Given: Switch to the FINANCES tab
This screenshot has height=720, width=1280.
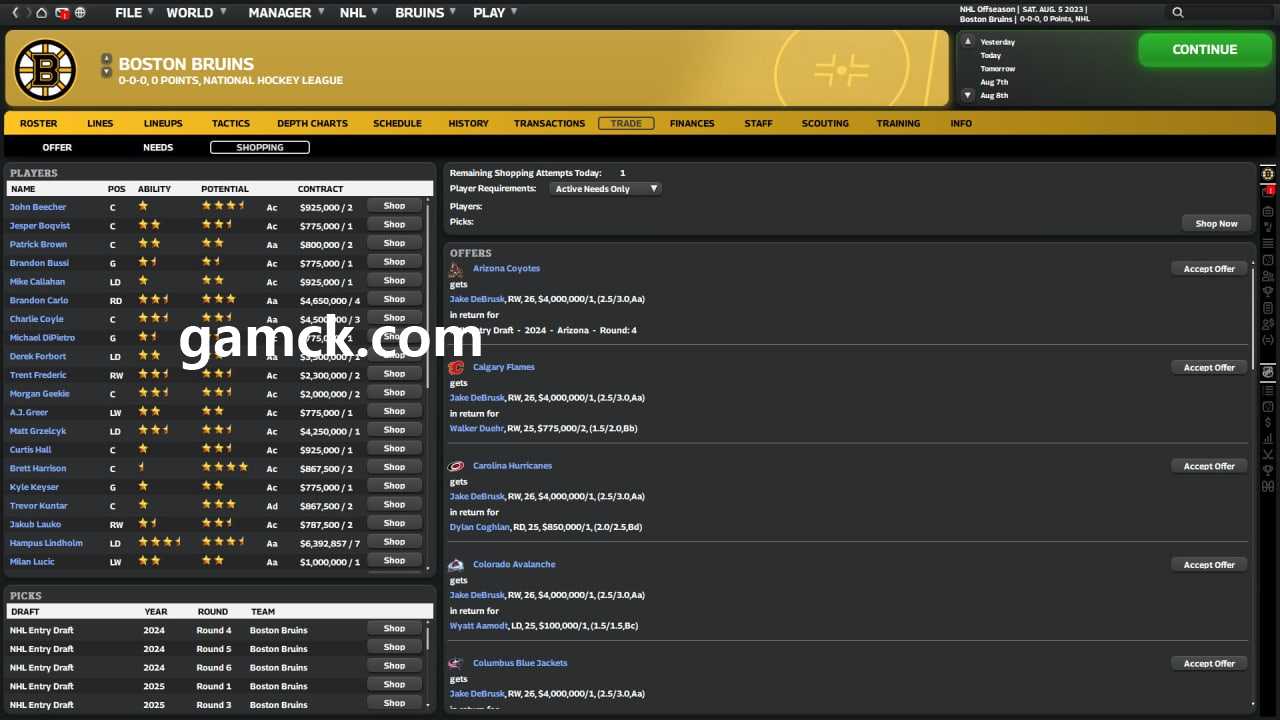Looking at the screenshot, I should click(x=692, y=123).
